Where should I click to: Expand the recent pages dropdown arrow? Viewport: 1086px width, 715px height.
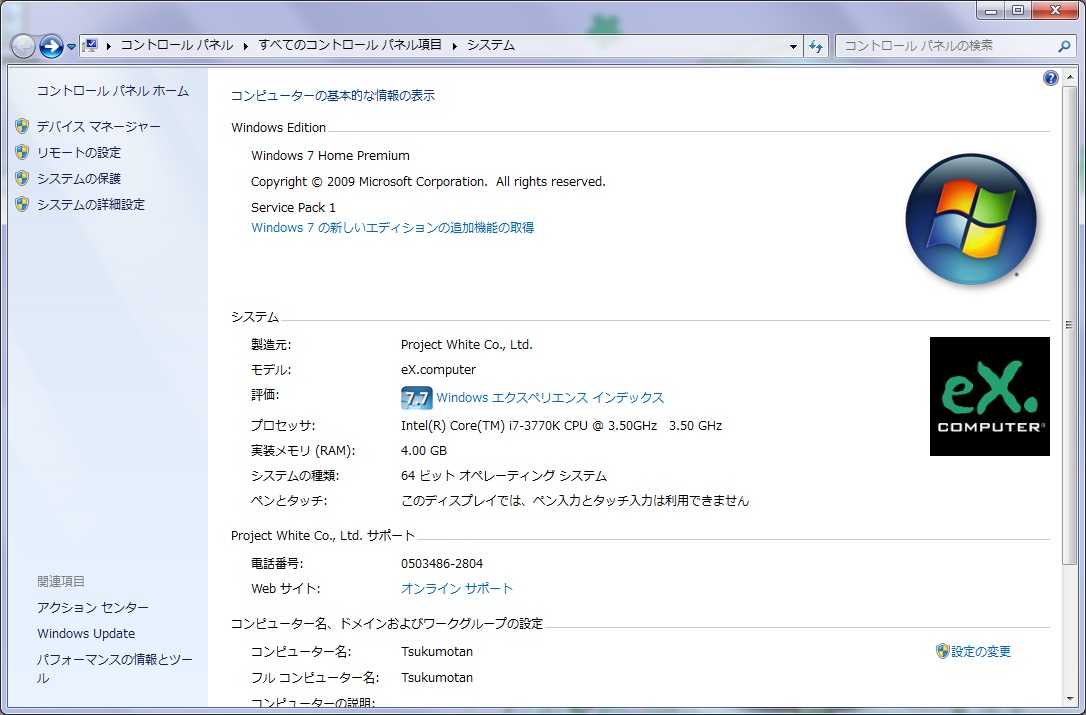point(72,47)
